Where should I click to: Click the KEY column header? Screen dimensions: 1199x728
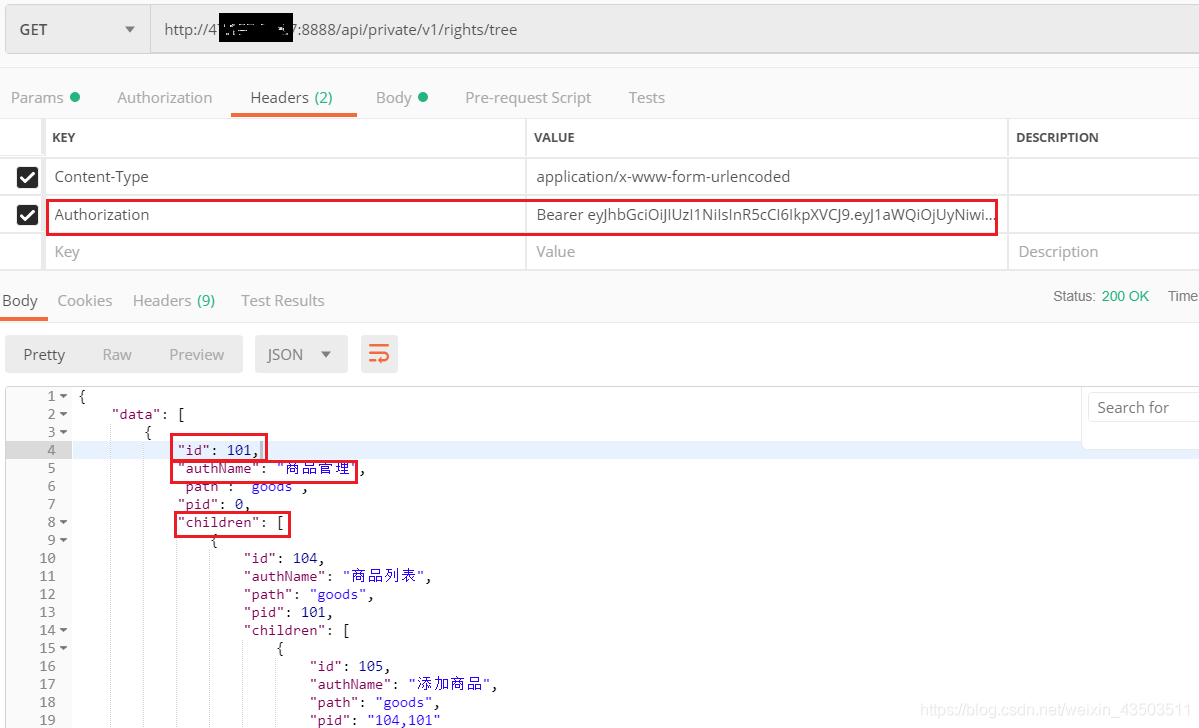[63, 138]
